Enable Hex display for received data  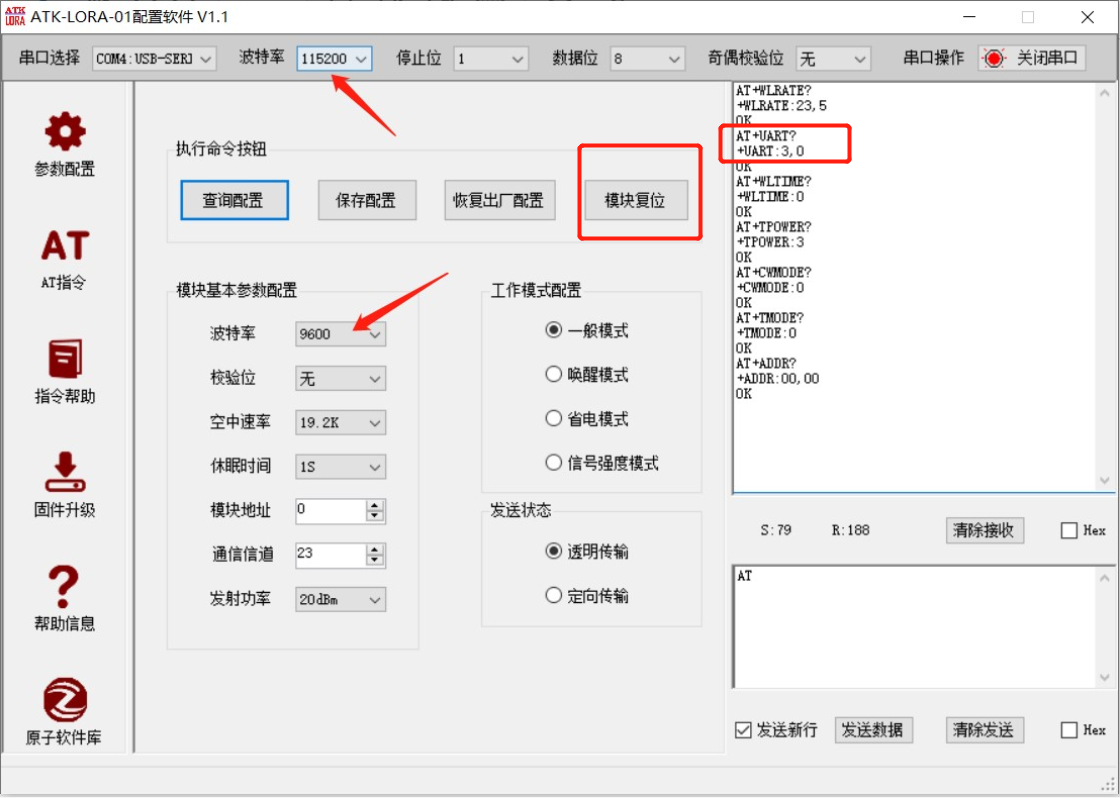[1069, 530]
